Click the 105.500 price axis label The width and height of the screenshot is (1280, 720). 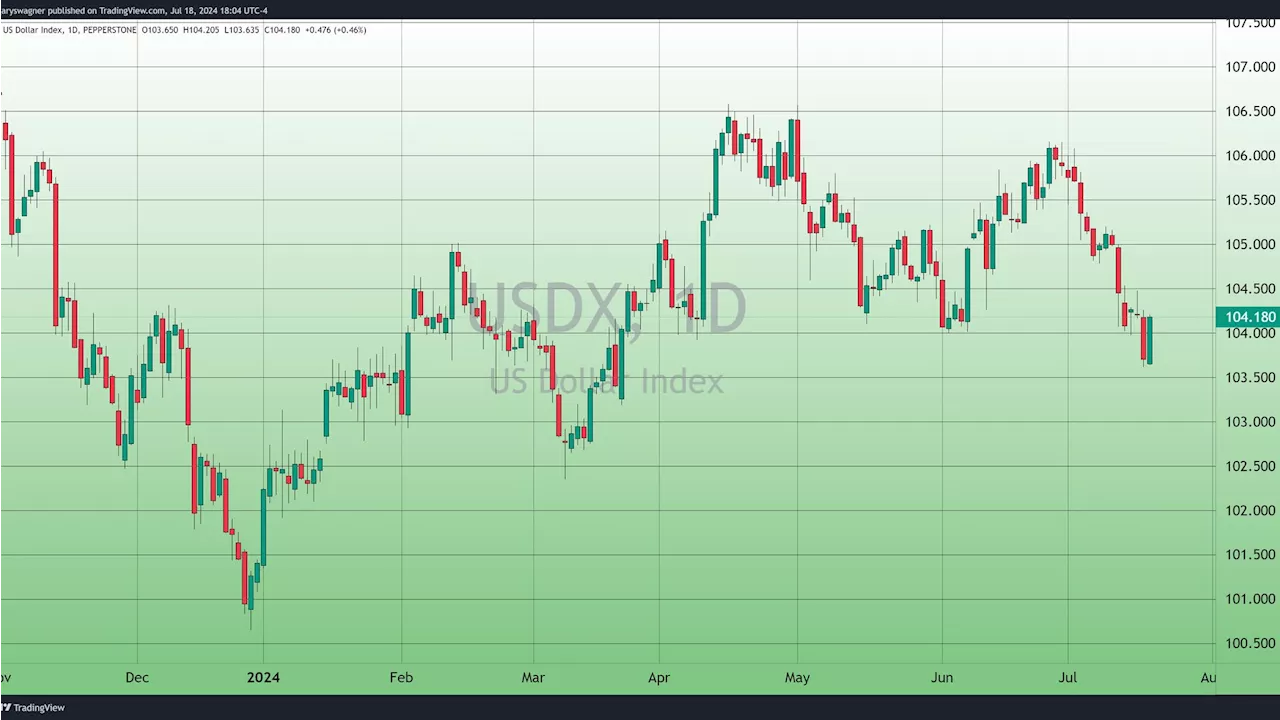tap(1250, 200)
